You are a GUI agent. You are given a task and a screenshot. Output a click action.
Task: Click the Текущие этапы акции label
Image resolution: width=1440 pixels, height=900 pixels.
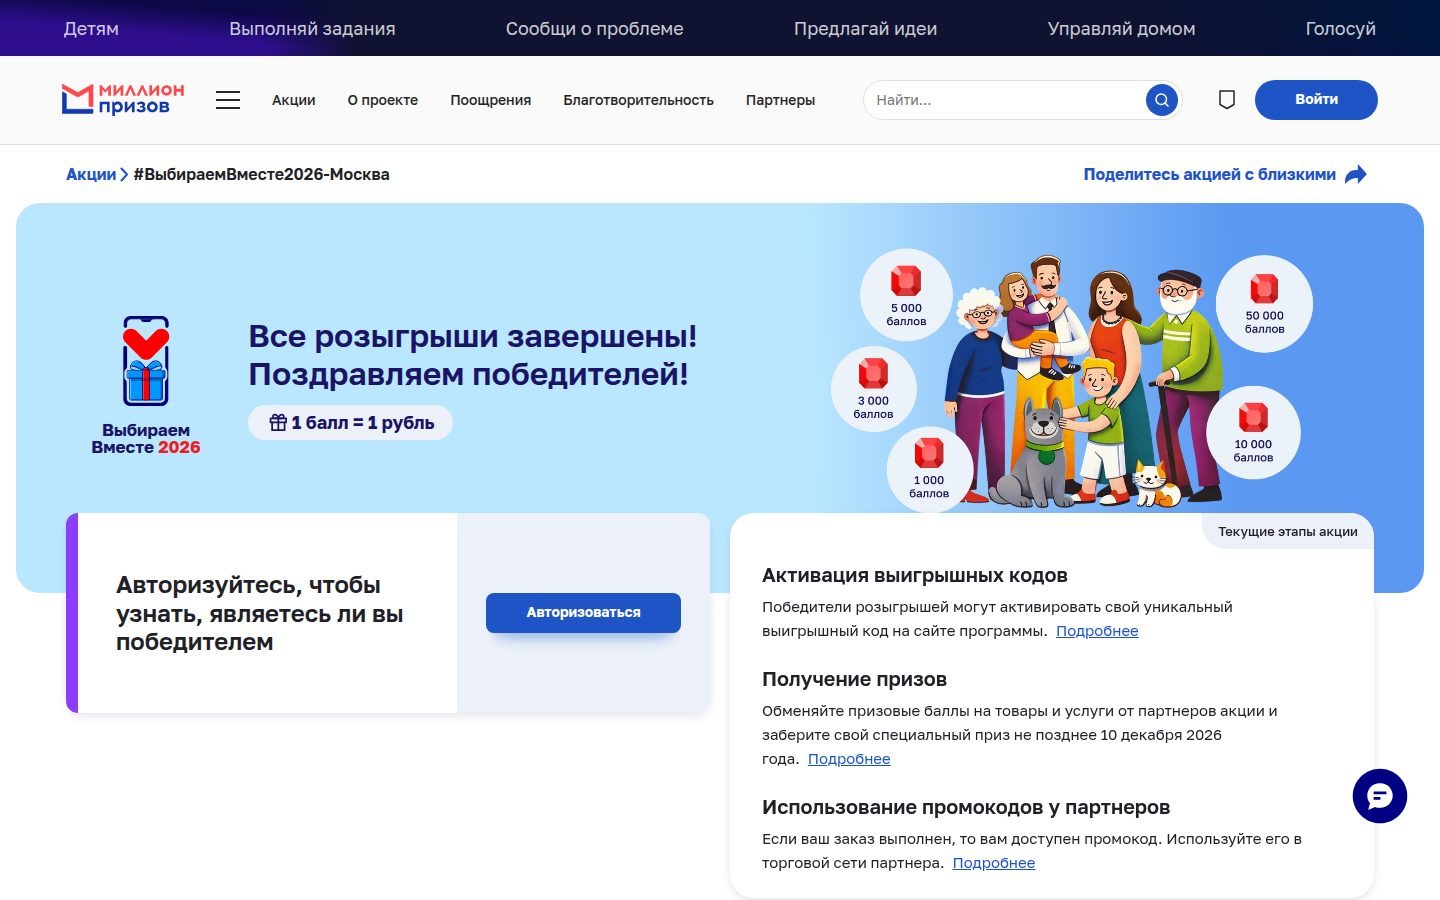pos(1288,532)
